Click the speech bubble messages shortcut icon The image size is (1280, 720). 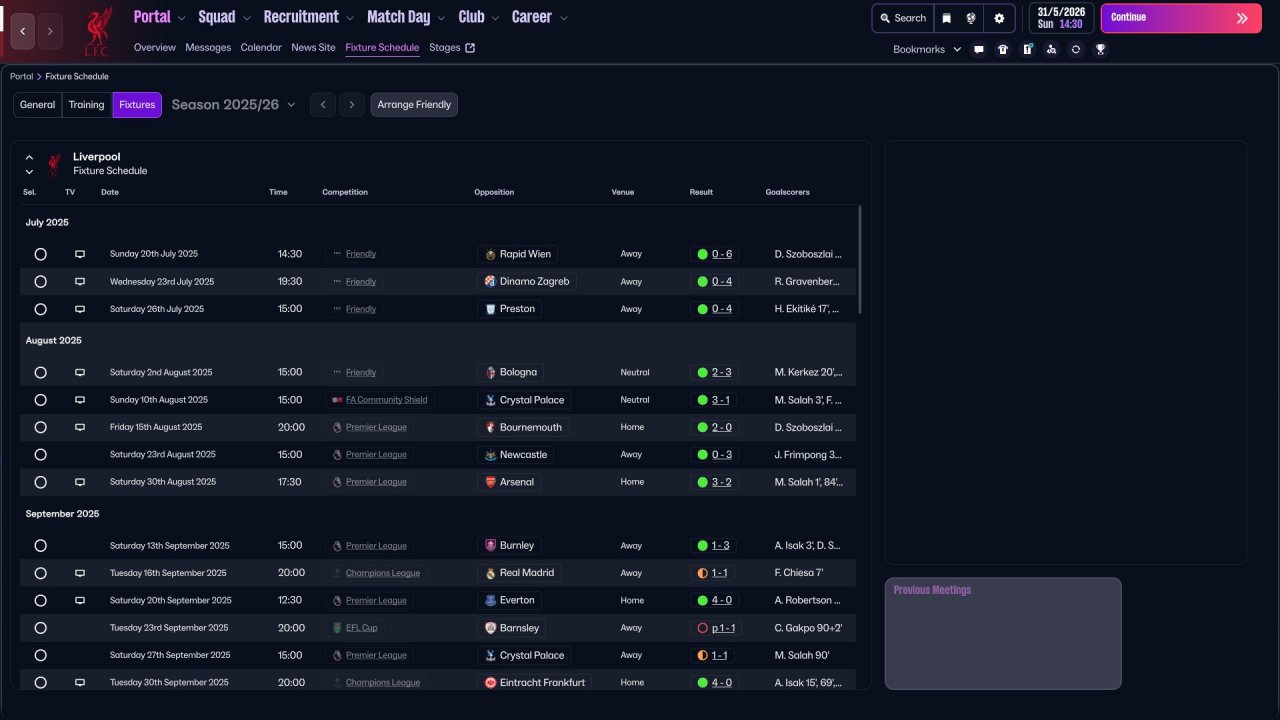[x=979, y=49]
